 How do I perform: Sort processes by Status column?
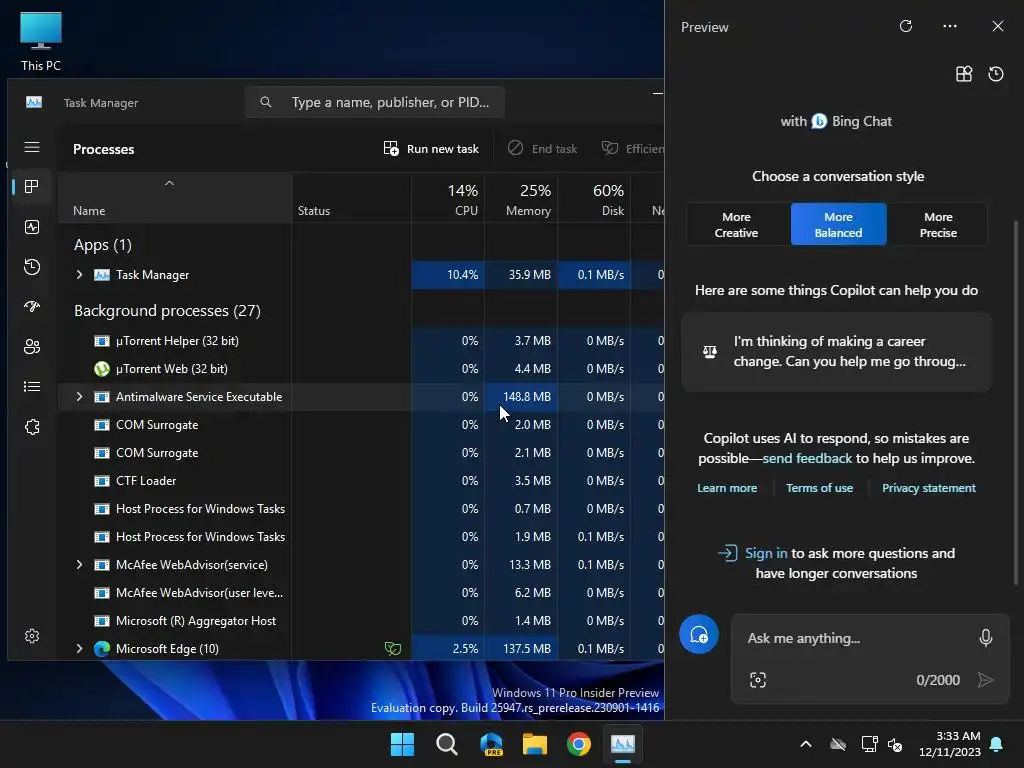tap(351, 199)
